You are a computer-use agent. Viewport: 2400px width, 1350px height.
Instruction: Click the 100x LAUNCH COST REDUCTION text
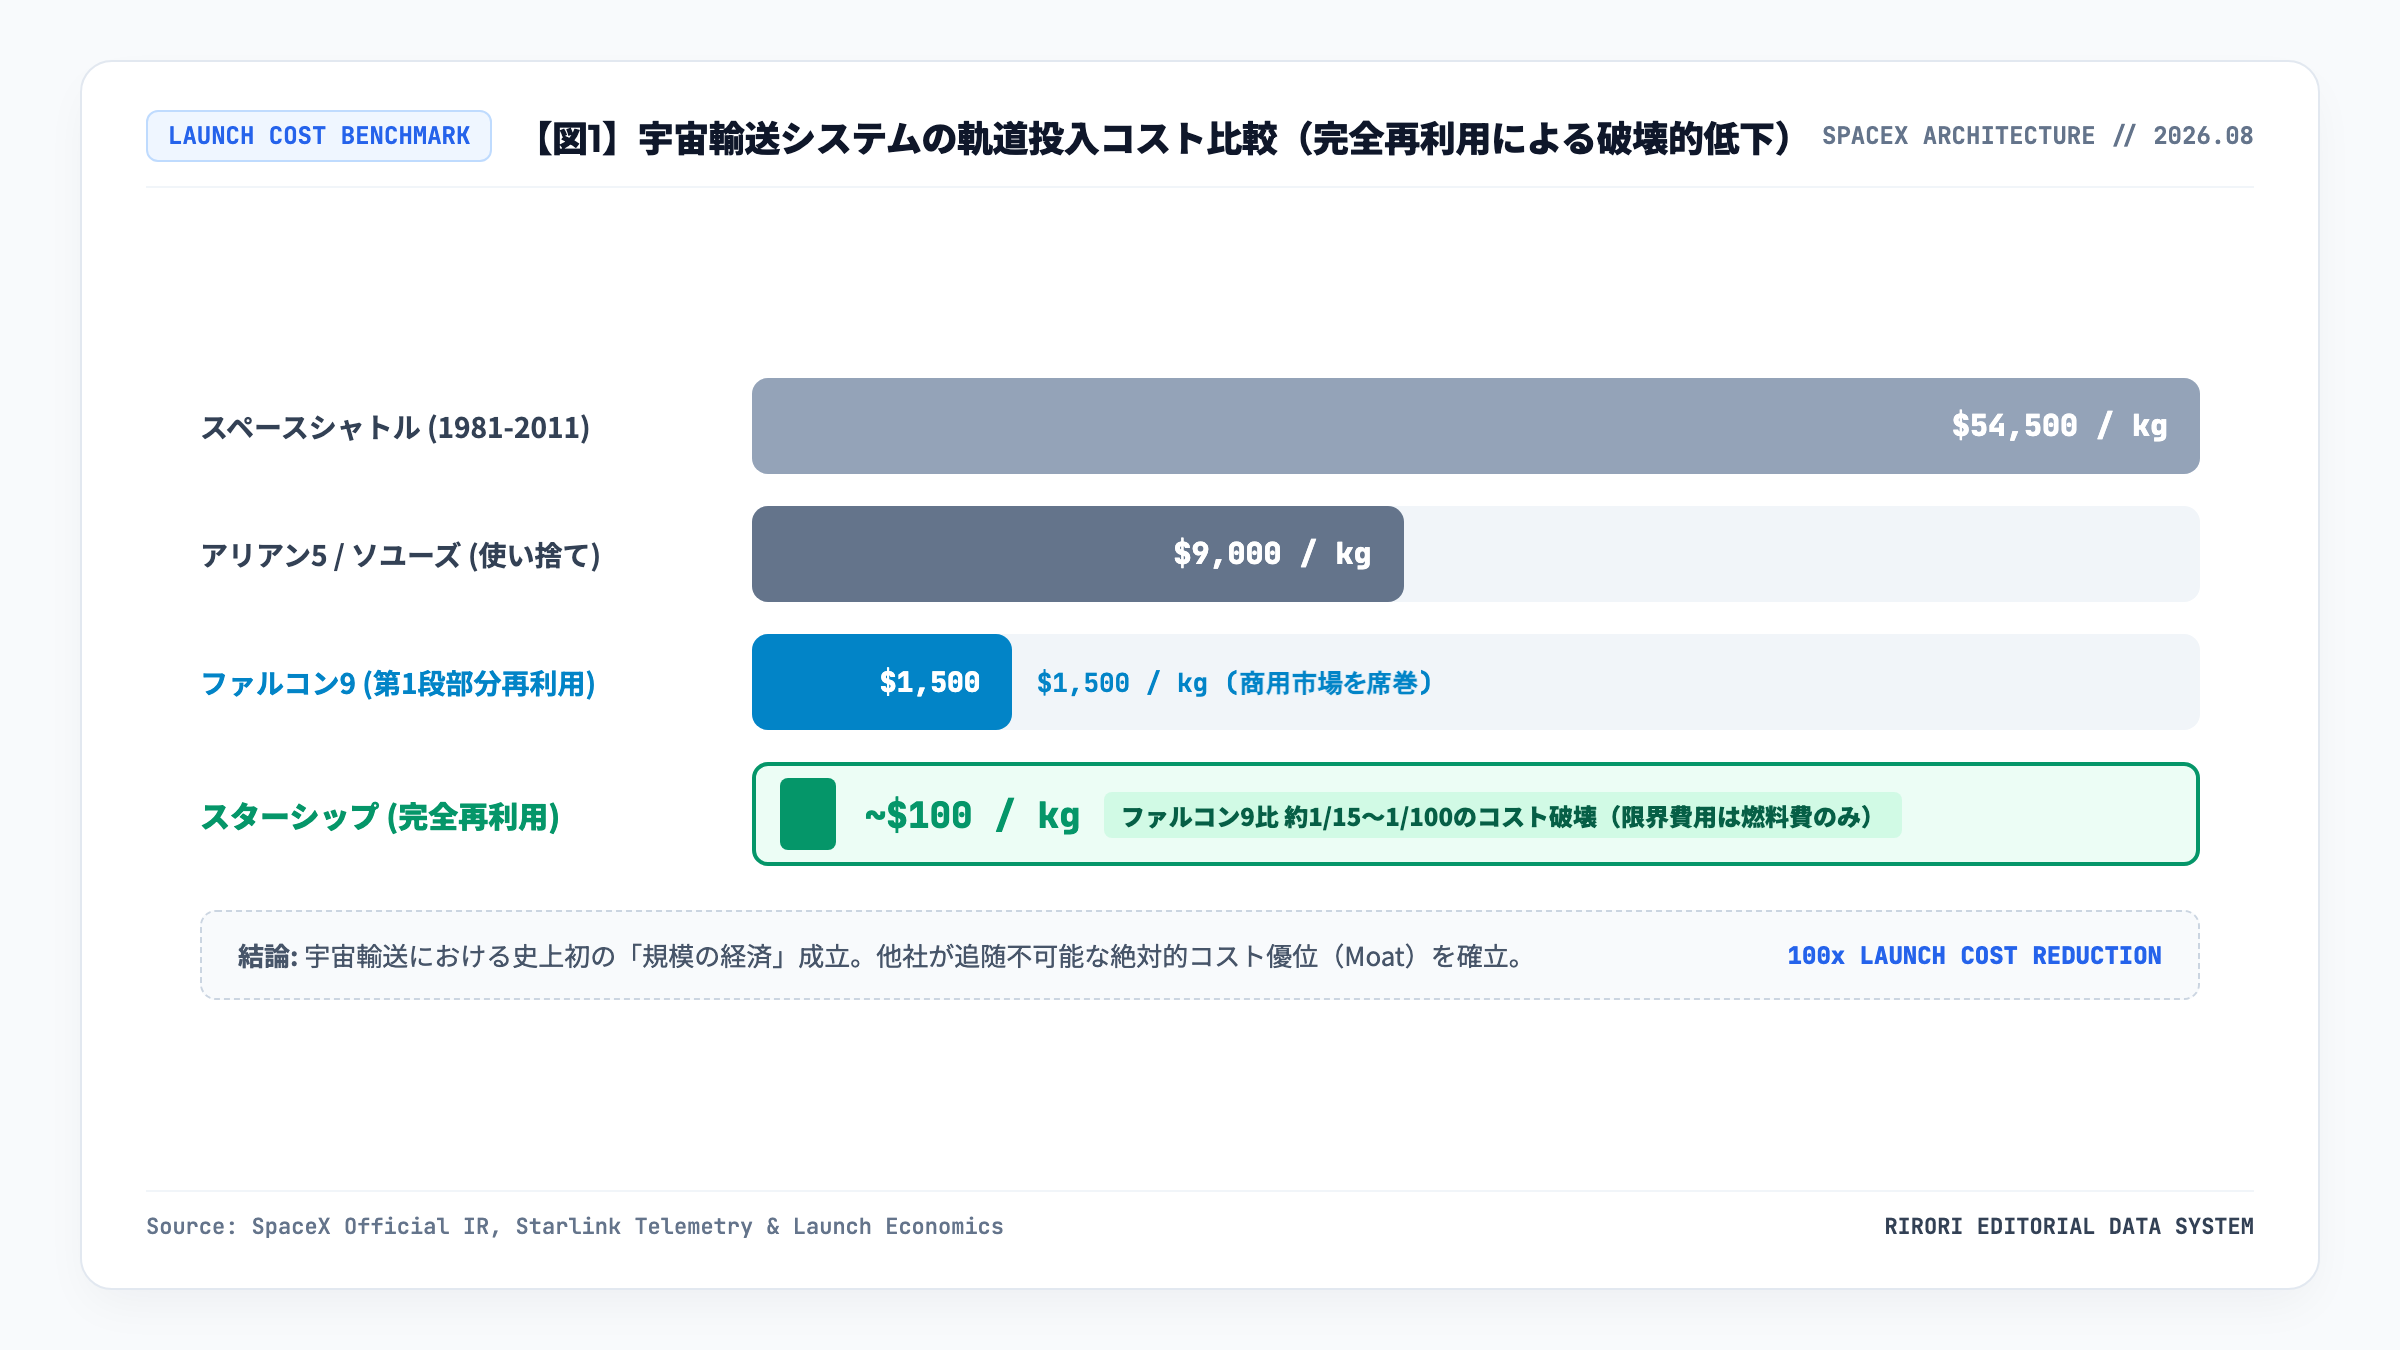pos(1974,956)
